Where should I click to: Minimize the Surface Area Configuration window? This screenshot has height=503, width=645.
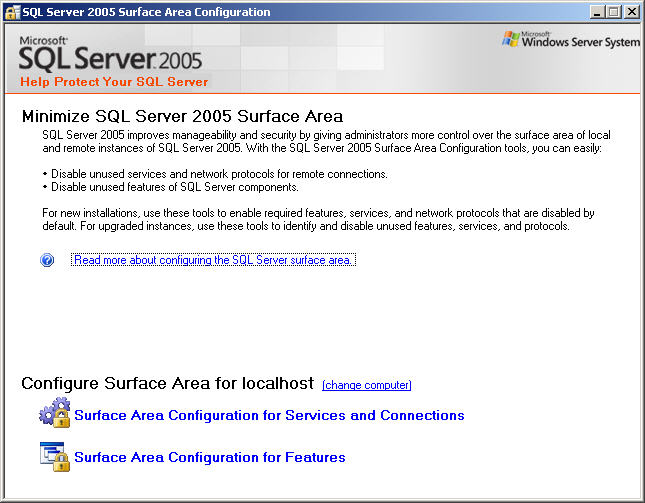(596, 12)
